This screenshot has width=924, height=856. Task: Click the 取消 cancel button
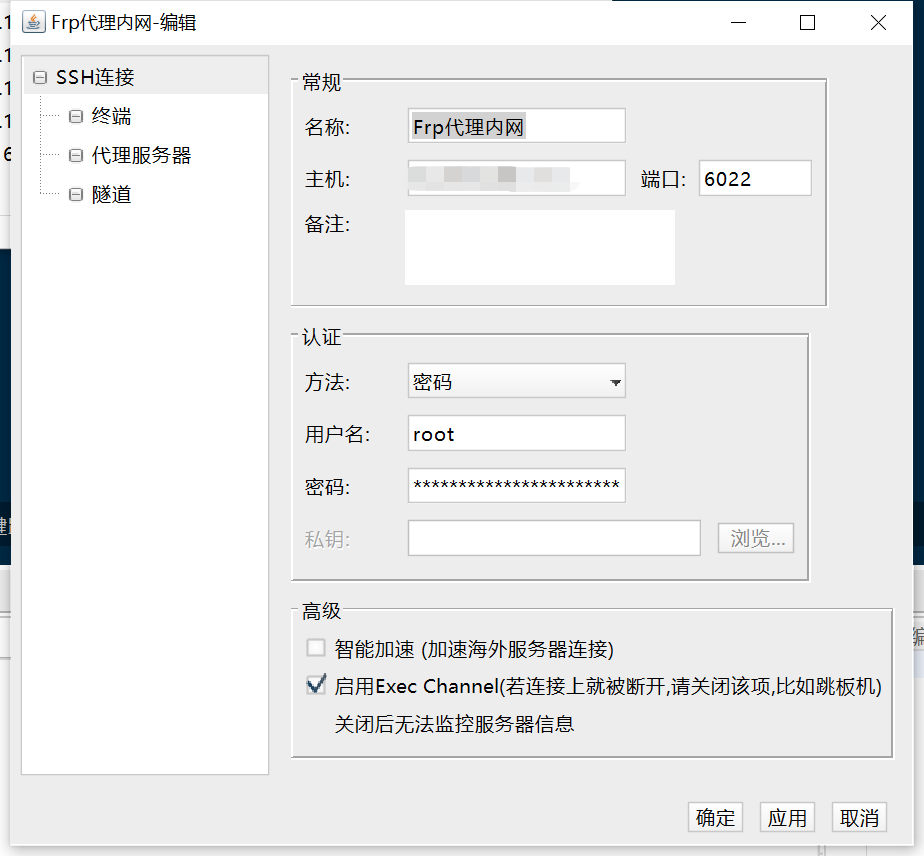[859, 818]
